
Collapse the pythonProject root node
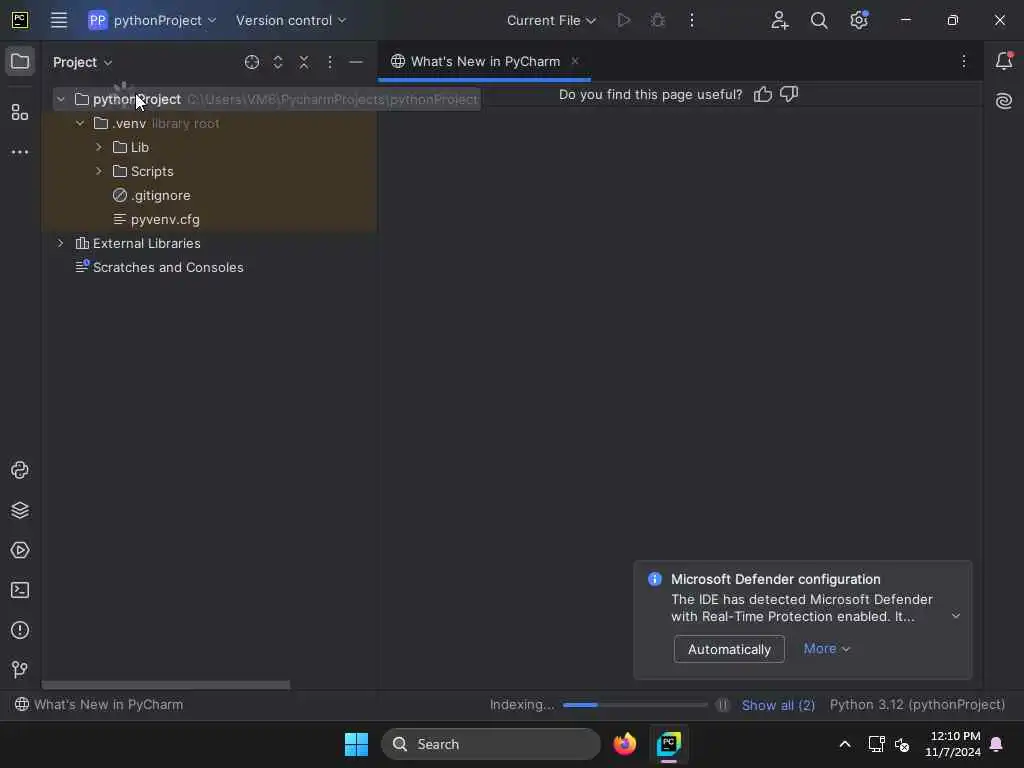(x=61, y=99)
